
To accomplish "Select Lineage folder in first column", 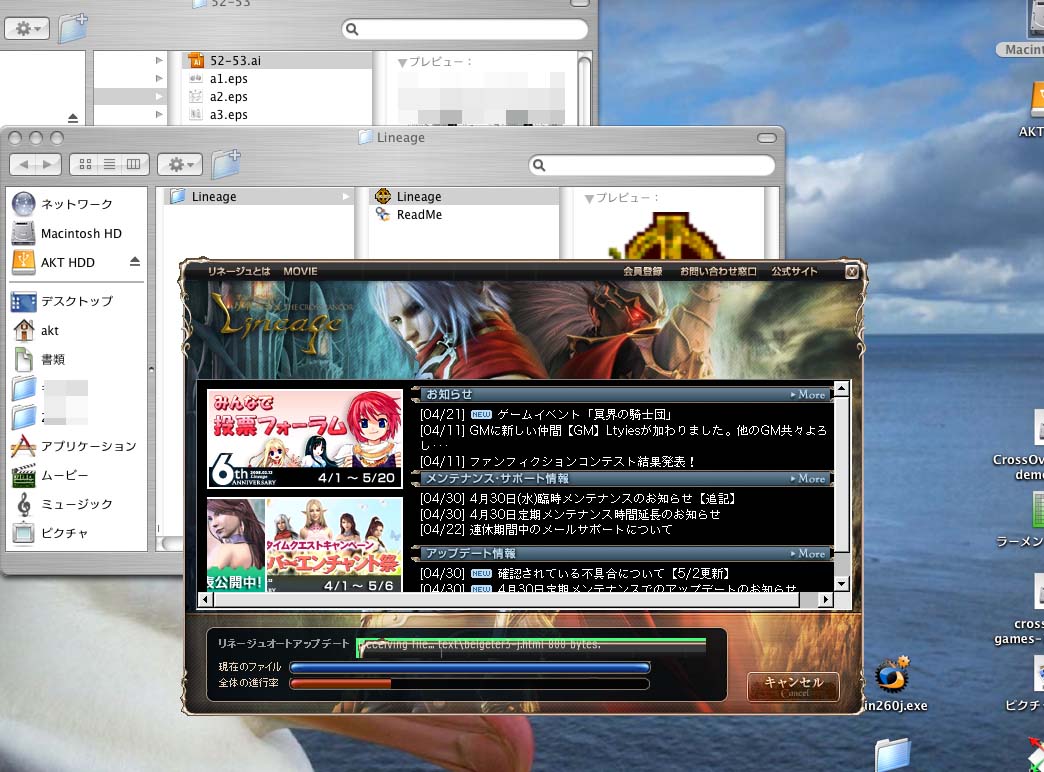I will (259, 196).
